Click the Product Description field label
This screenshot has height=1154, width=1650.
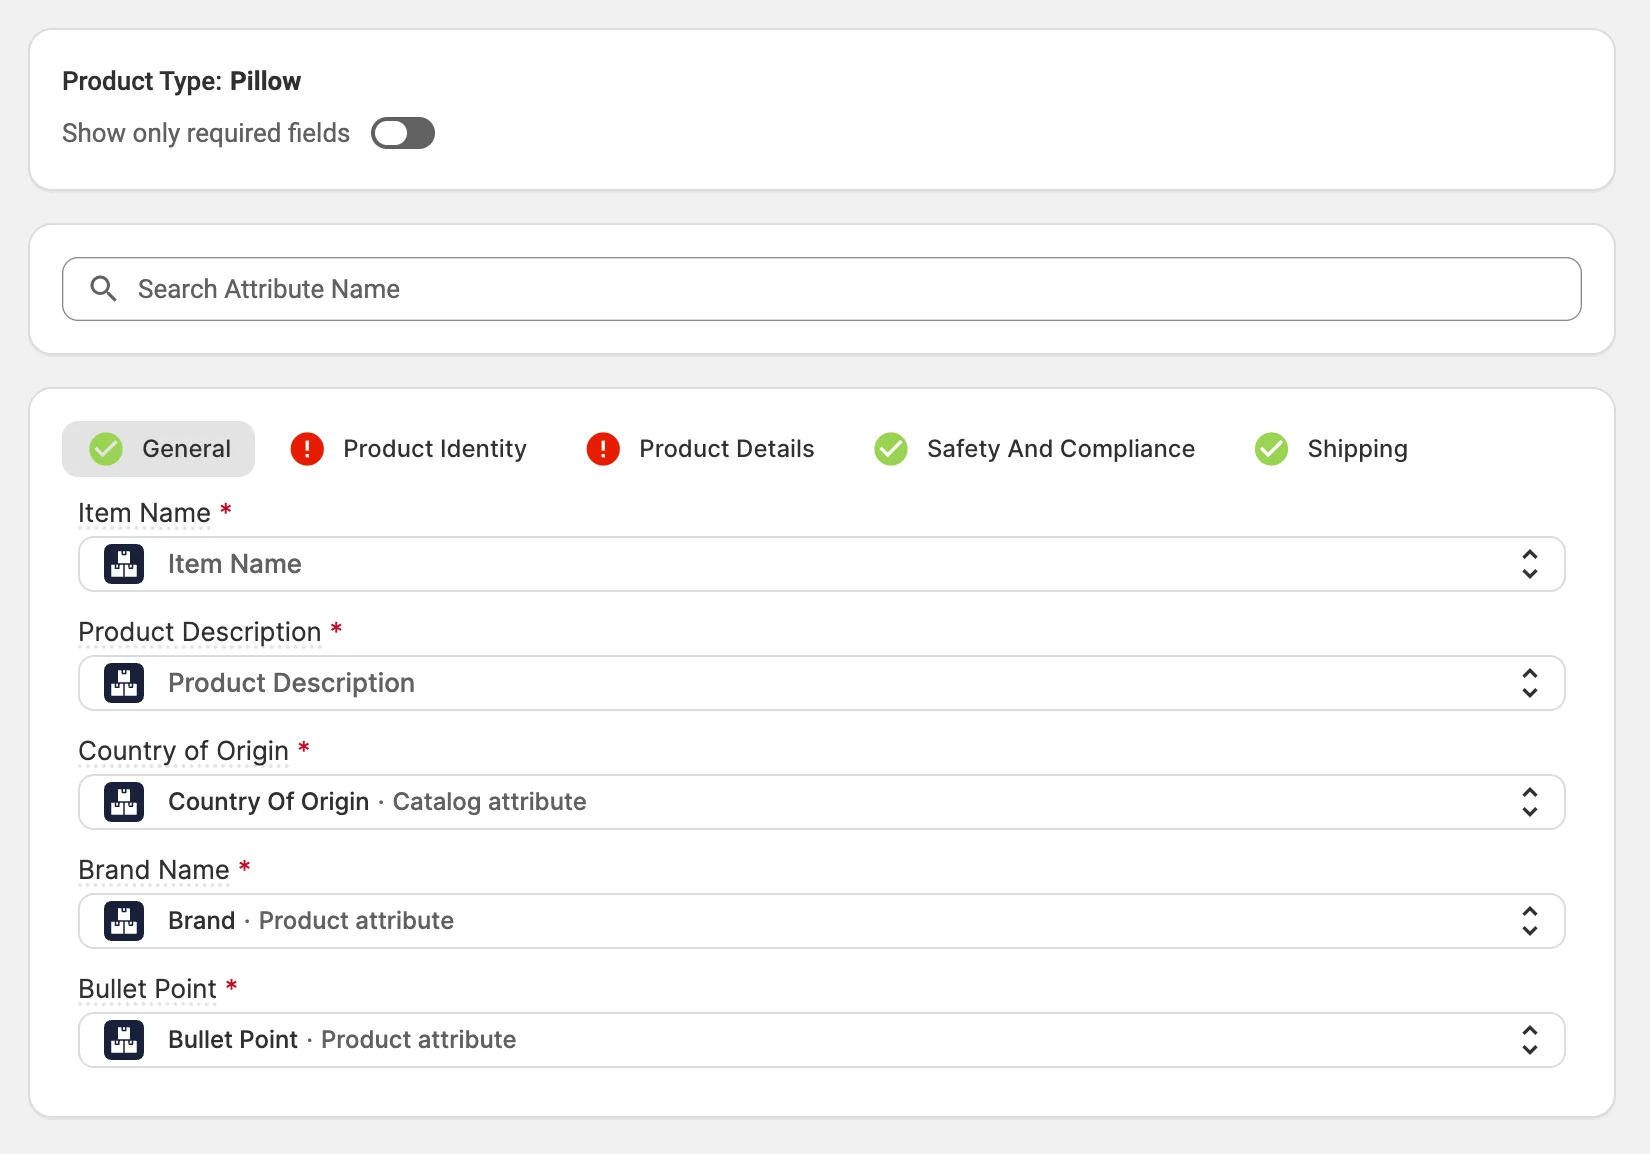point(200,632)
